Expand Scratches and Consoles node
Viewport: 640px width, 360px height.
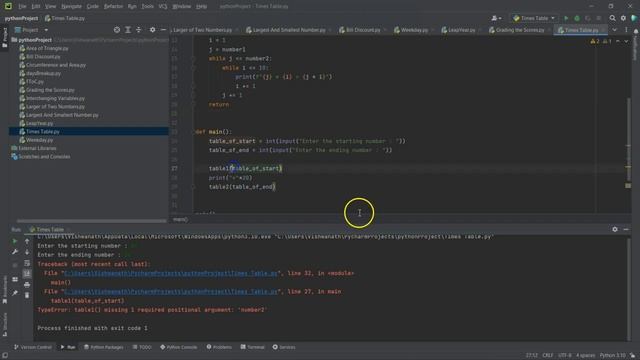41,156
